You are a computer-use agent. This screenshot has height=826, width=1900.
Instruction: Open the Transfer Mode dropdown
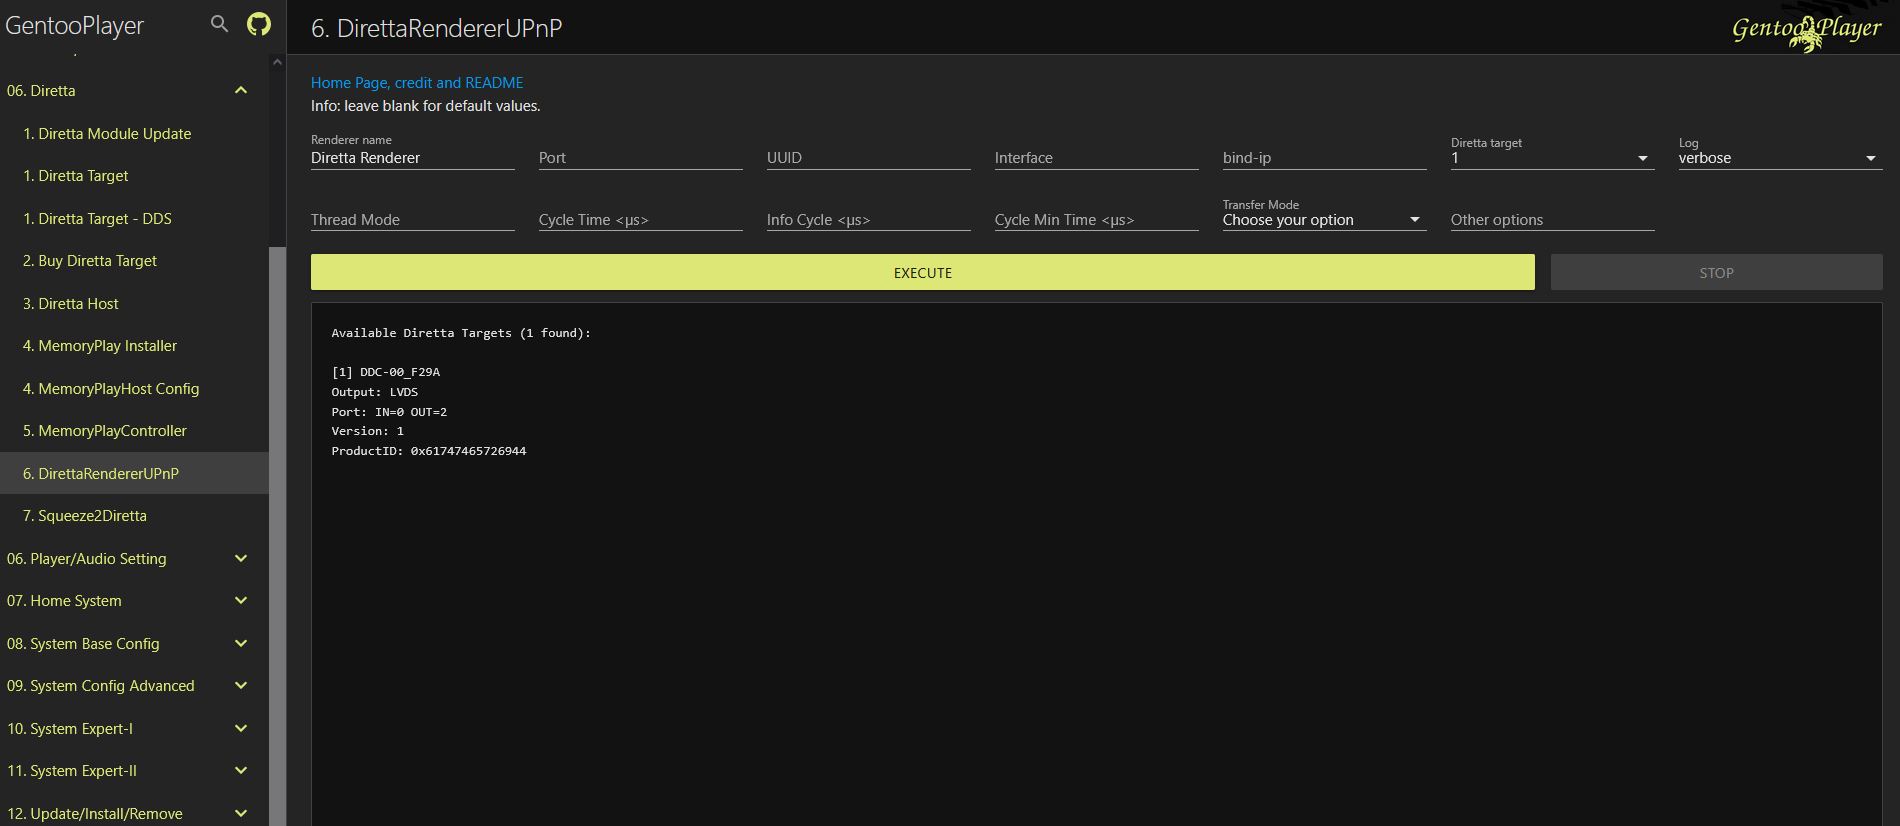point(1324,220)
